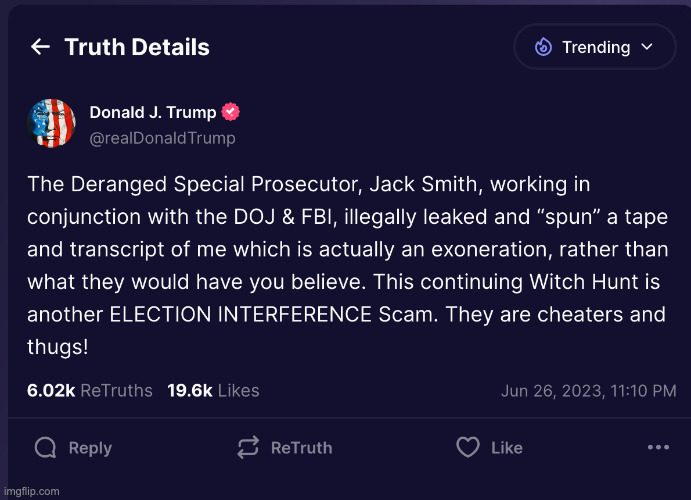Click the Jun 26, 2023 timestamp
Screen dimensions: 691x500
tap(588, 391)
